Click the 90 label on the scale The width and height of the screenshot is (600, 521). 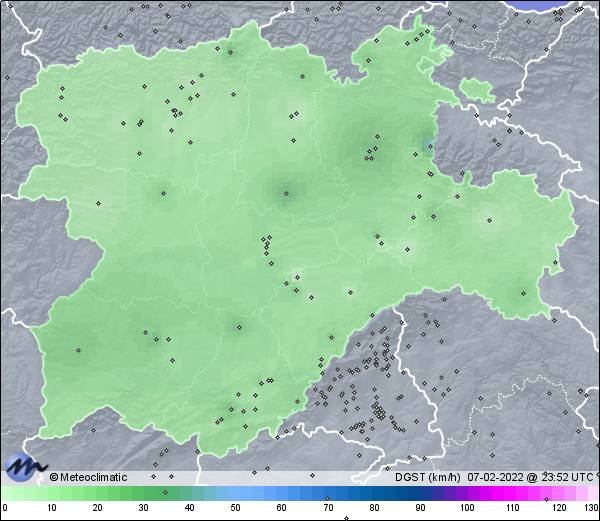click(420, 508)
